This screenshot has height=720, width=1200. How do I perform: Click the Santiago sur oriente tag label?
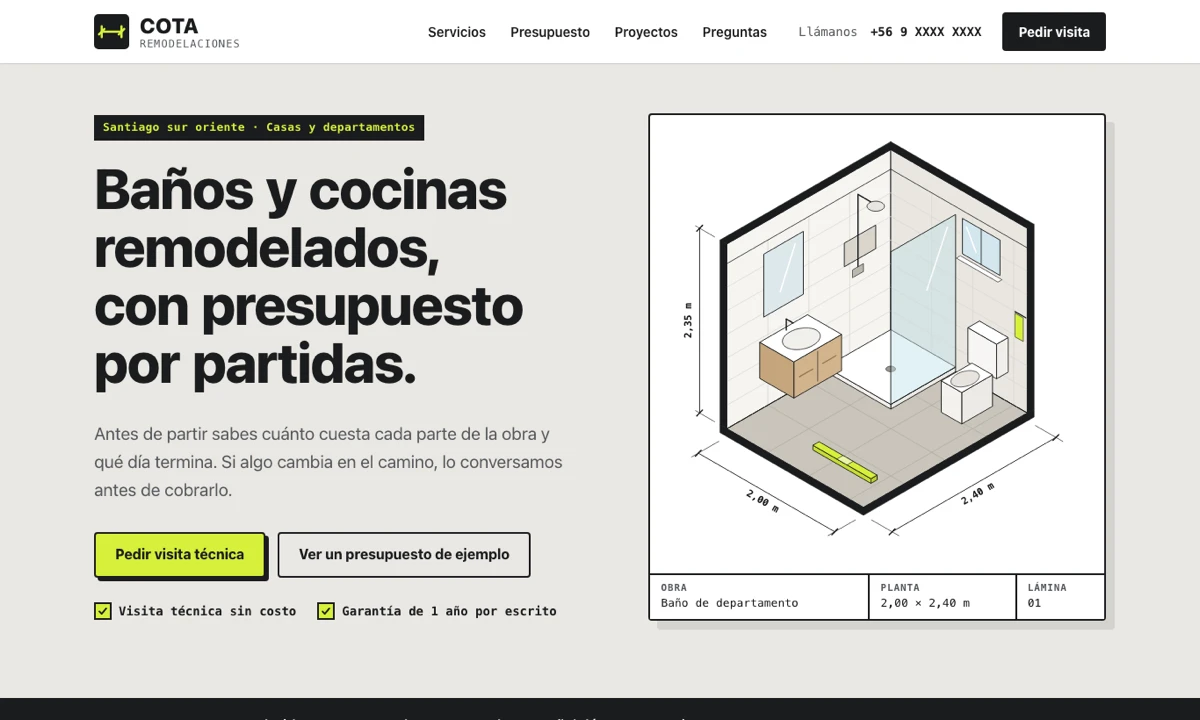pos(259,127)
